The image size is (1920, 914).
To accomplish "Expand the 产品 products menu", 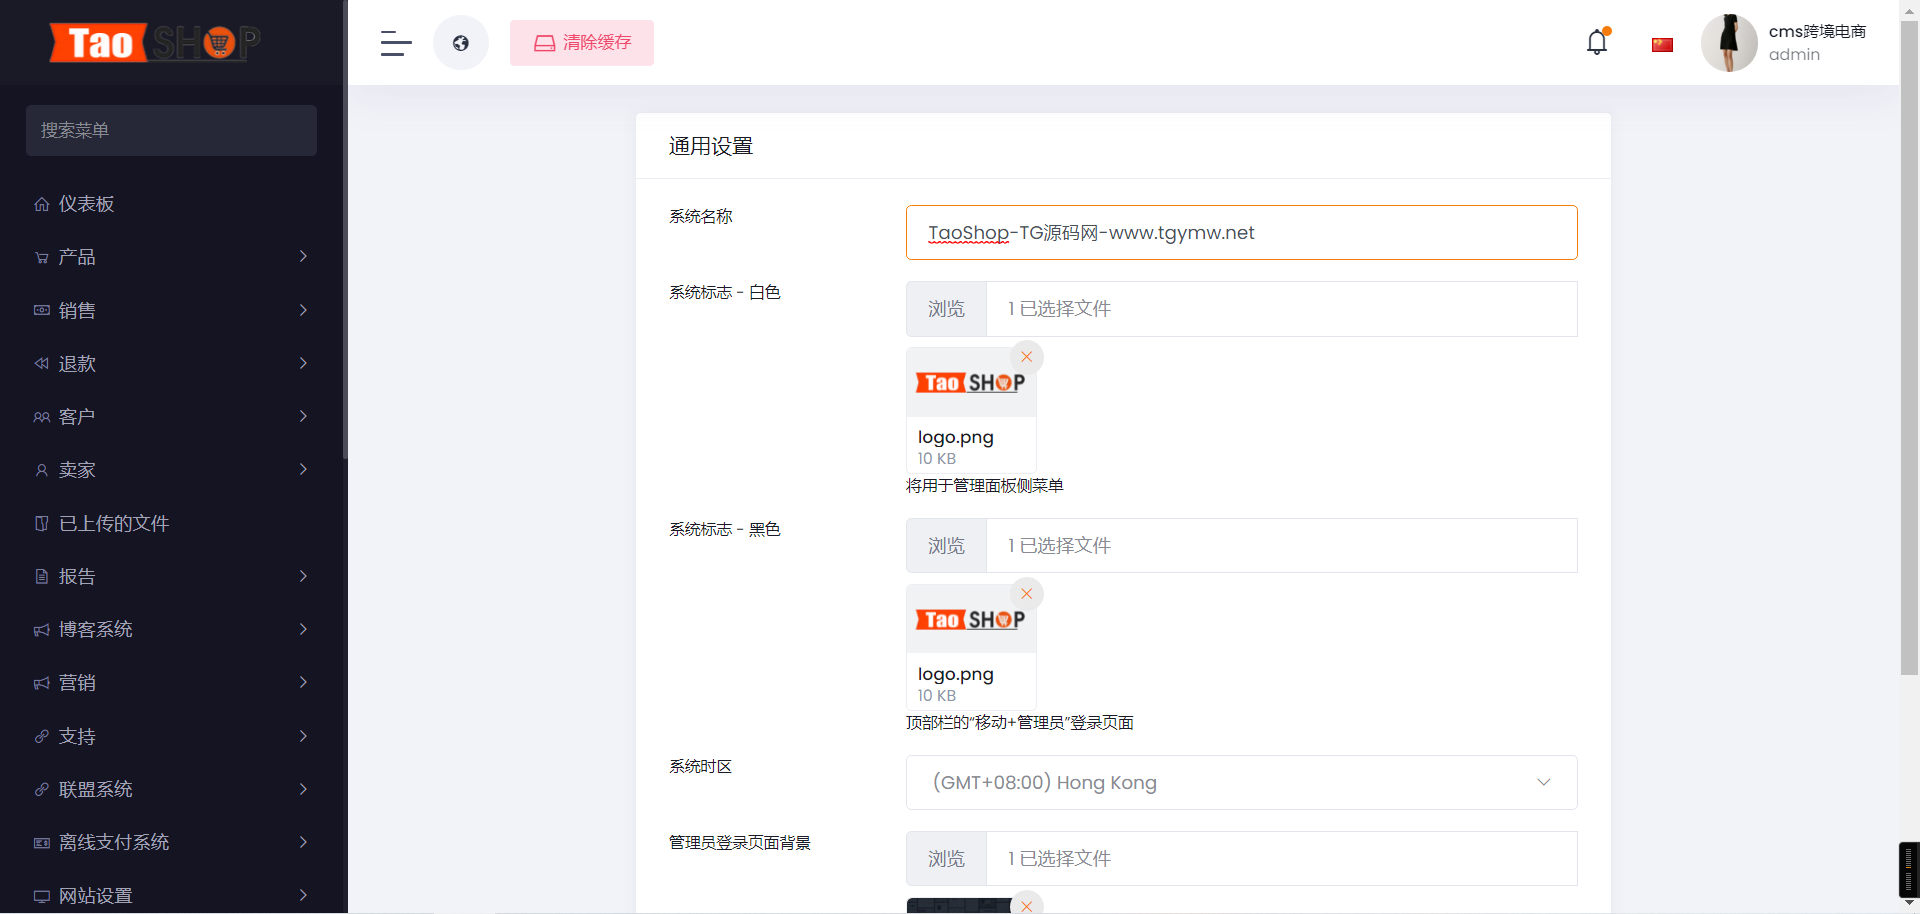I will coord(171,257).
